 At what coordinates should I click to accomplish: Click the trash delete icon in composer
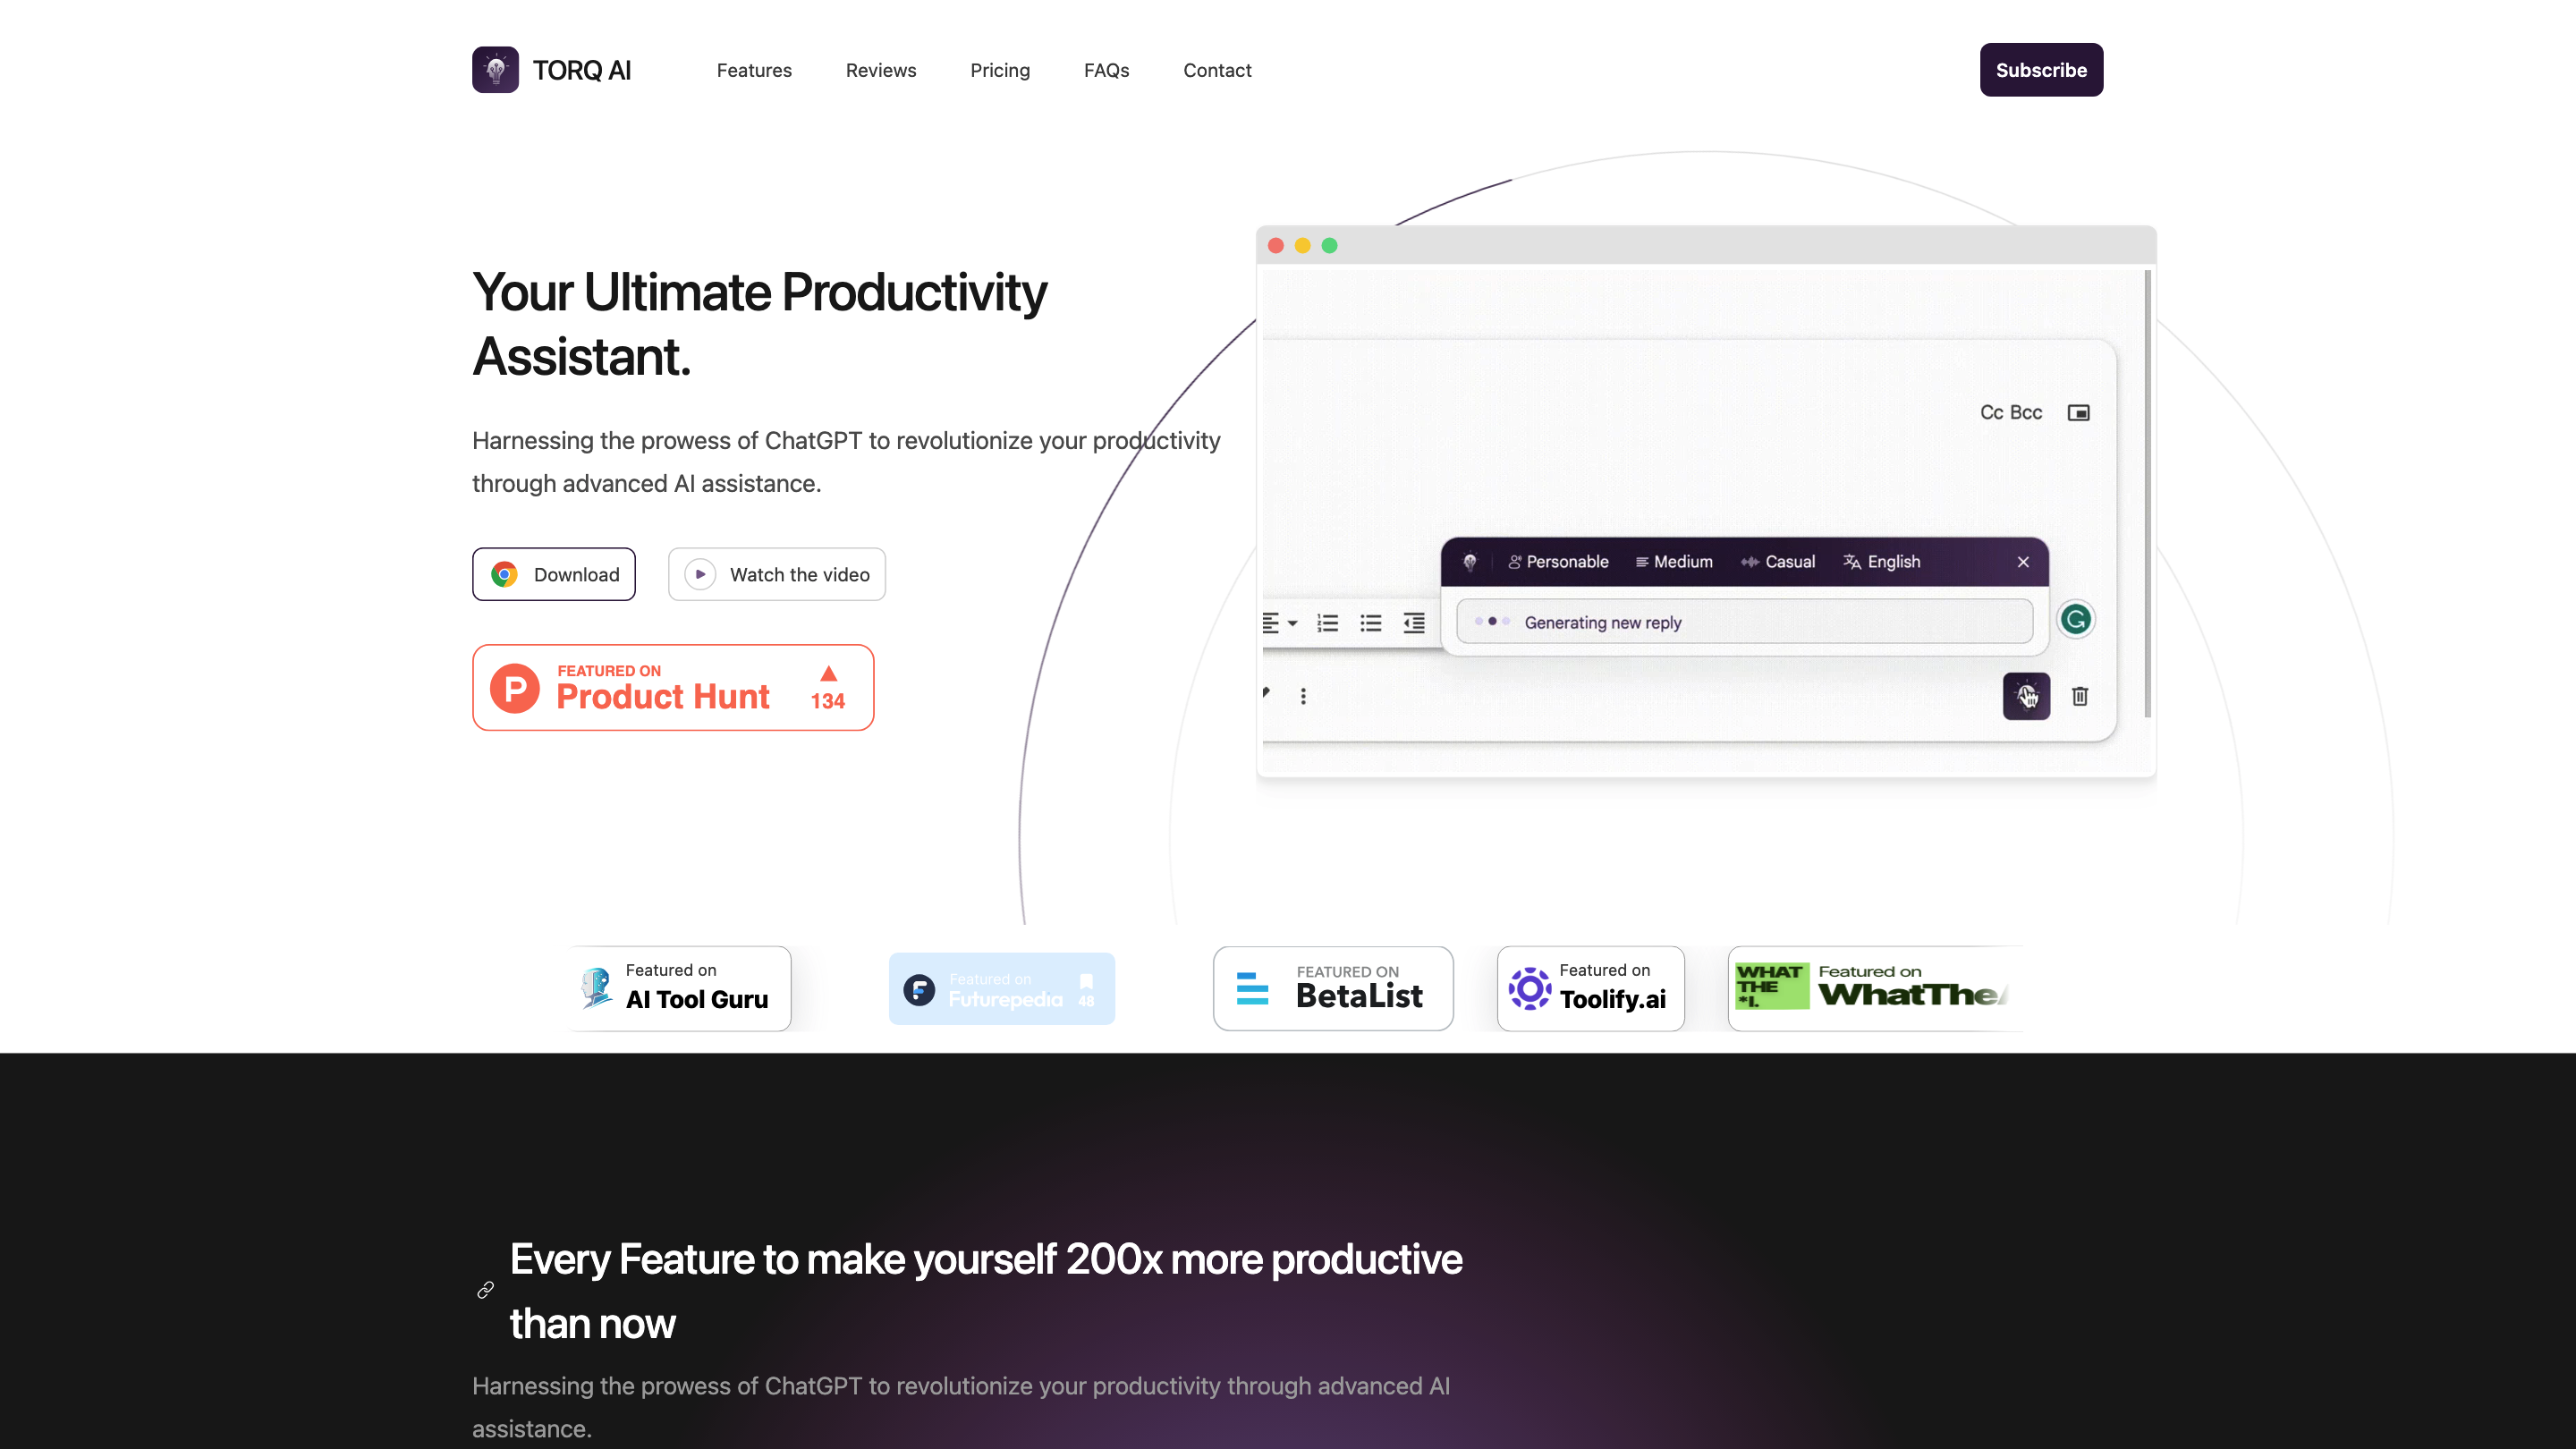click(x=2080, y=696)
